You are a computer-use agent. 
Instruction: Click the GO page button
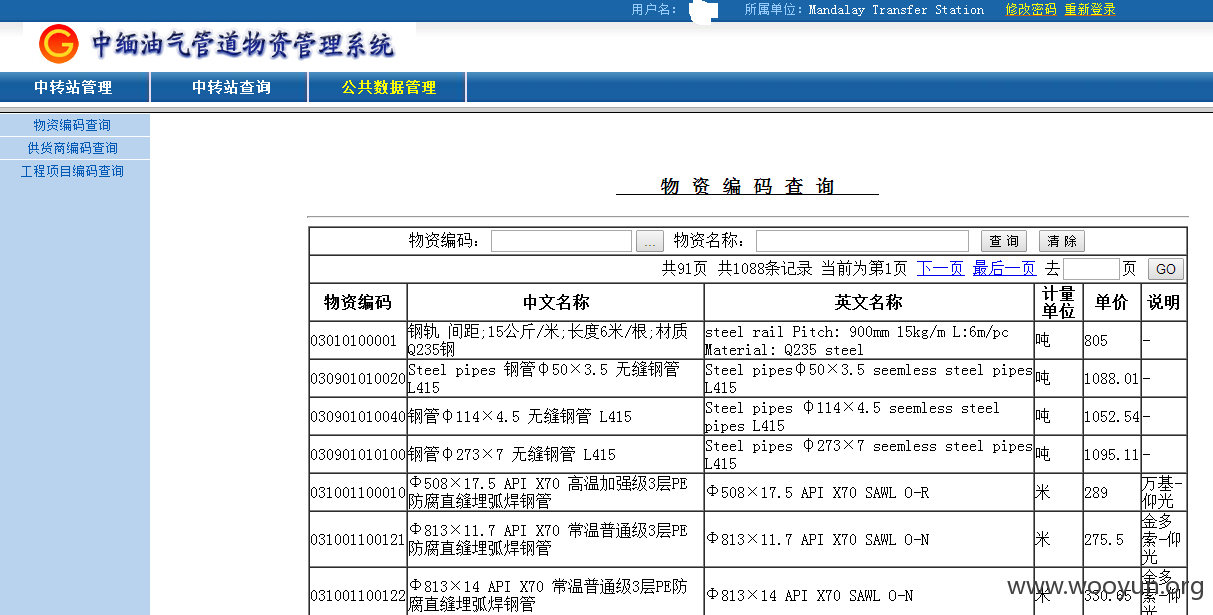1165,269
